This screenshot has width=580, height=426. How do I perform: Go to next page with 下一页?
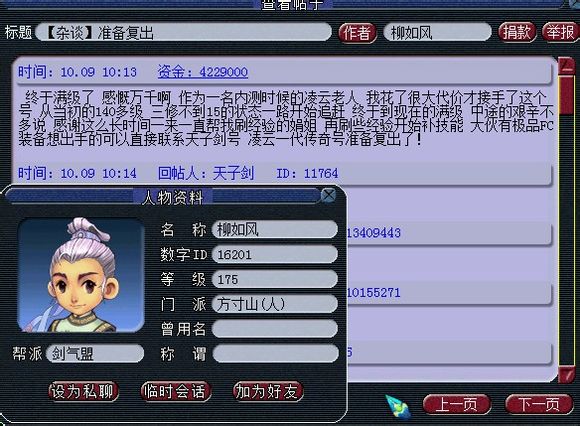[x=539, y=405]
